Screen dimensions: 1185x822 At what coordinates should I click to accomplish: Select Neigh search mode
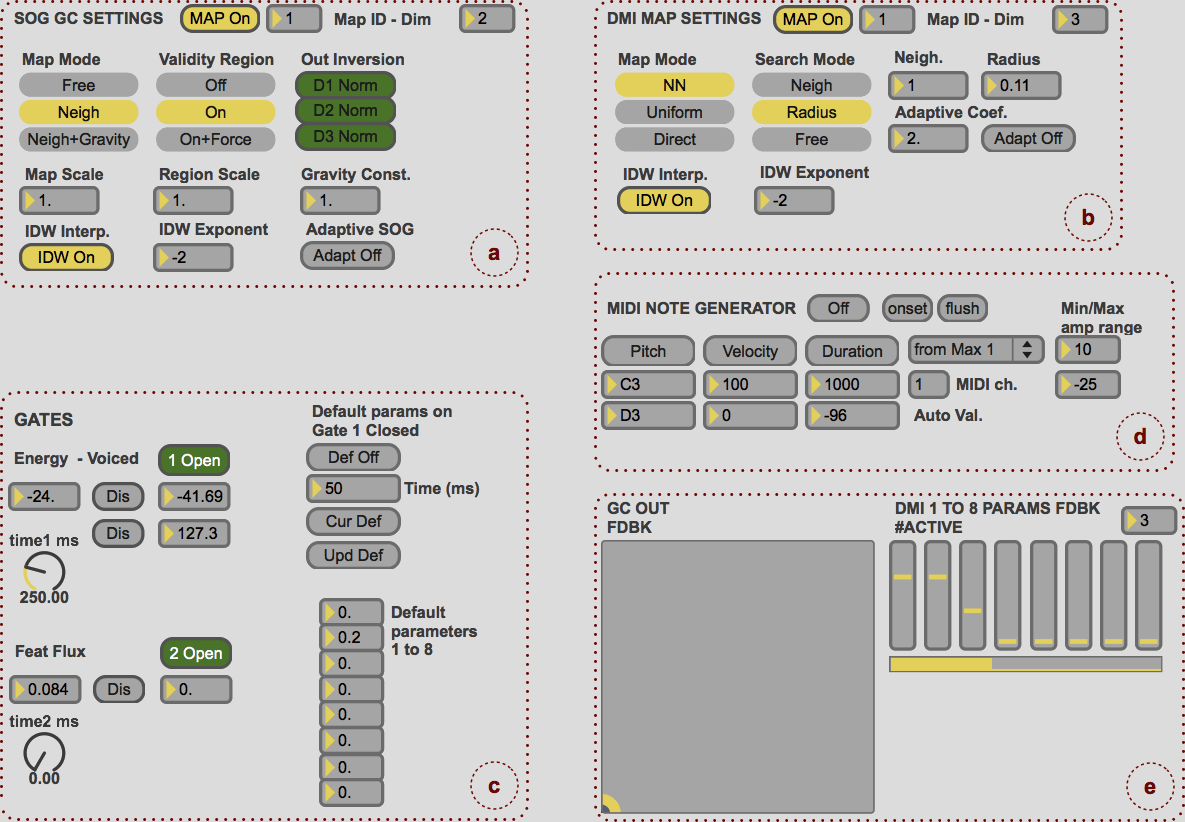[812, 85]
